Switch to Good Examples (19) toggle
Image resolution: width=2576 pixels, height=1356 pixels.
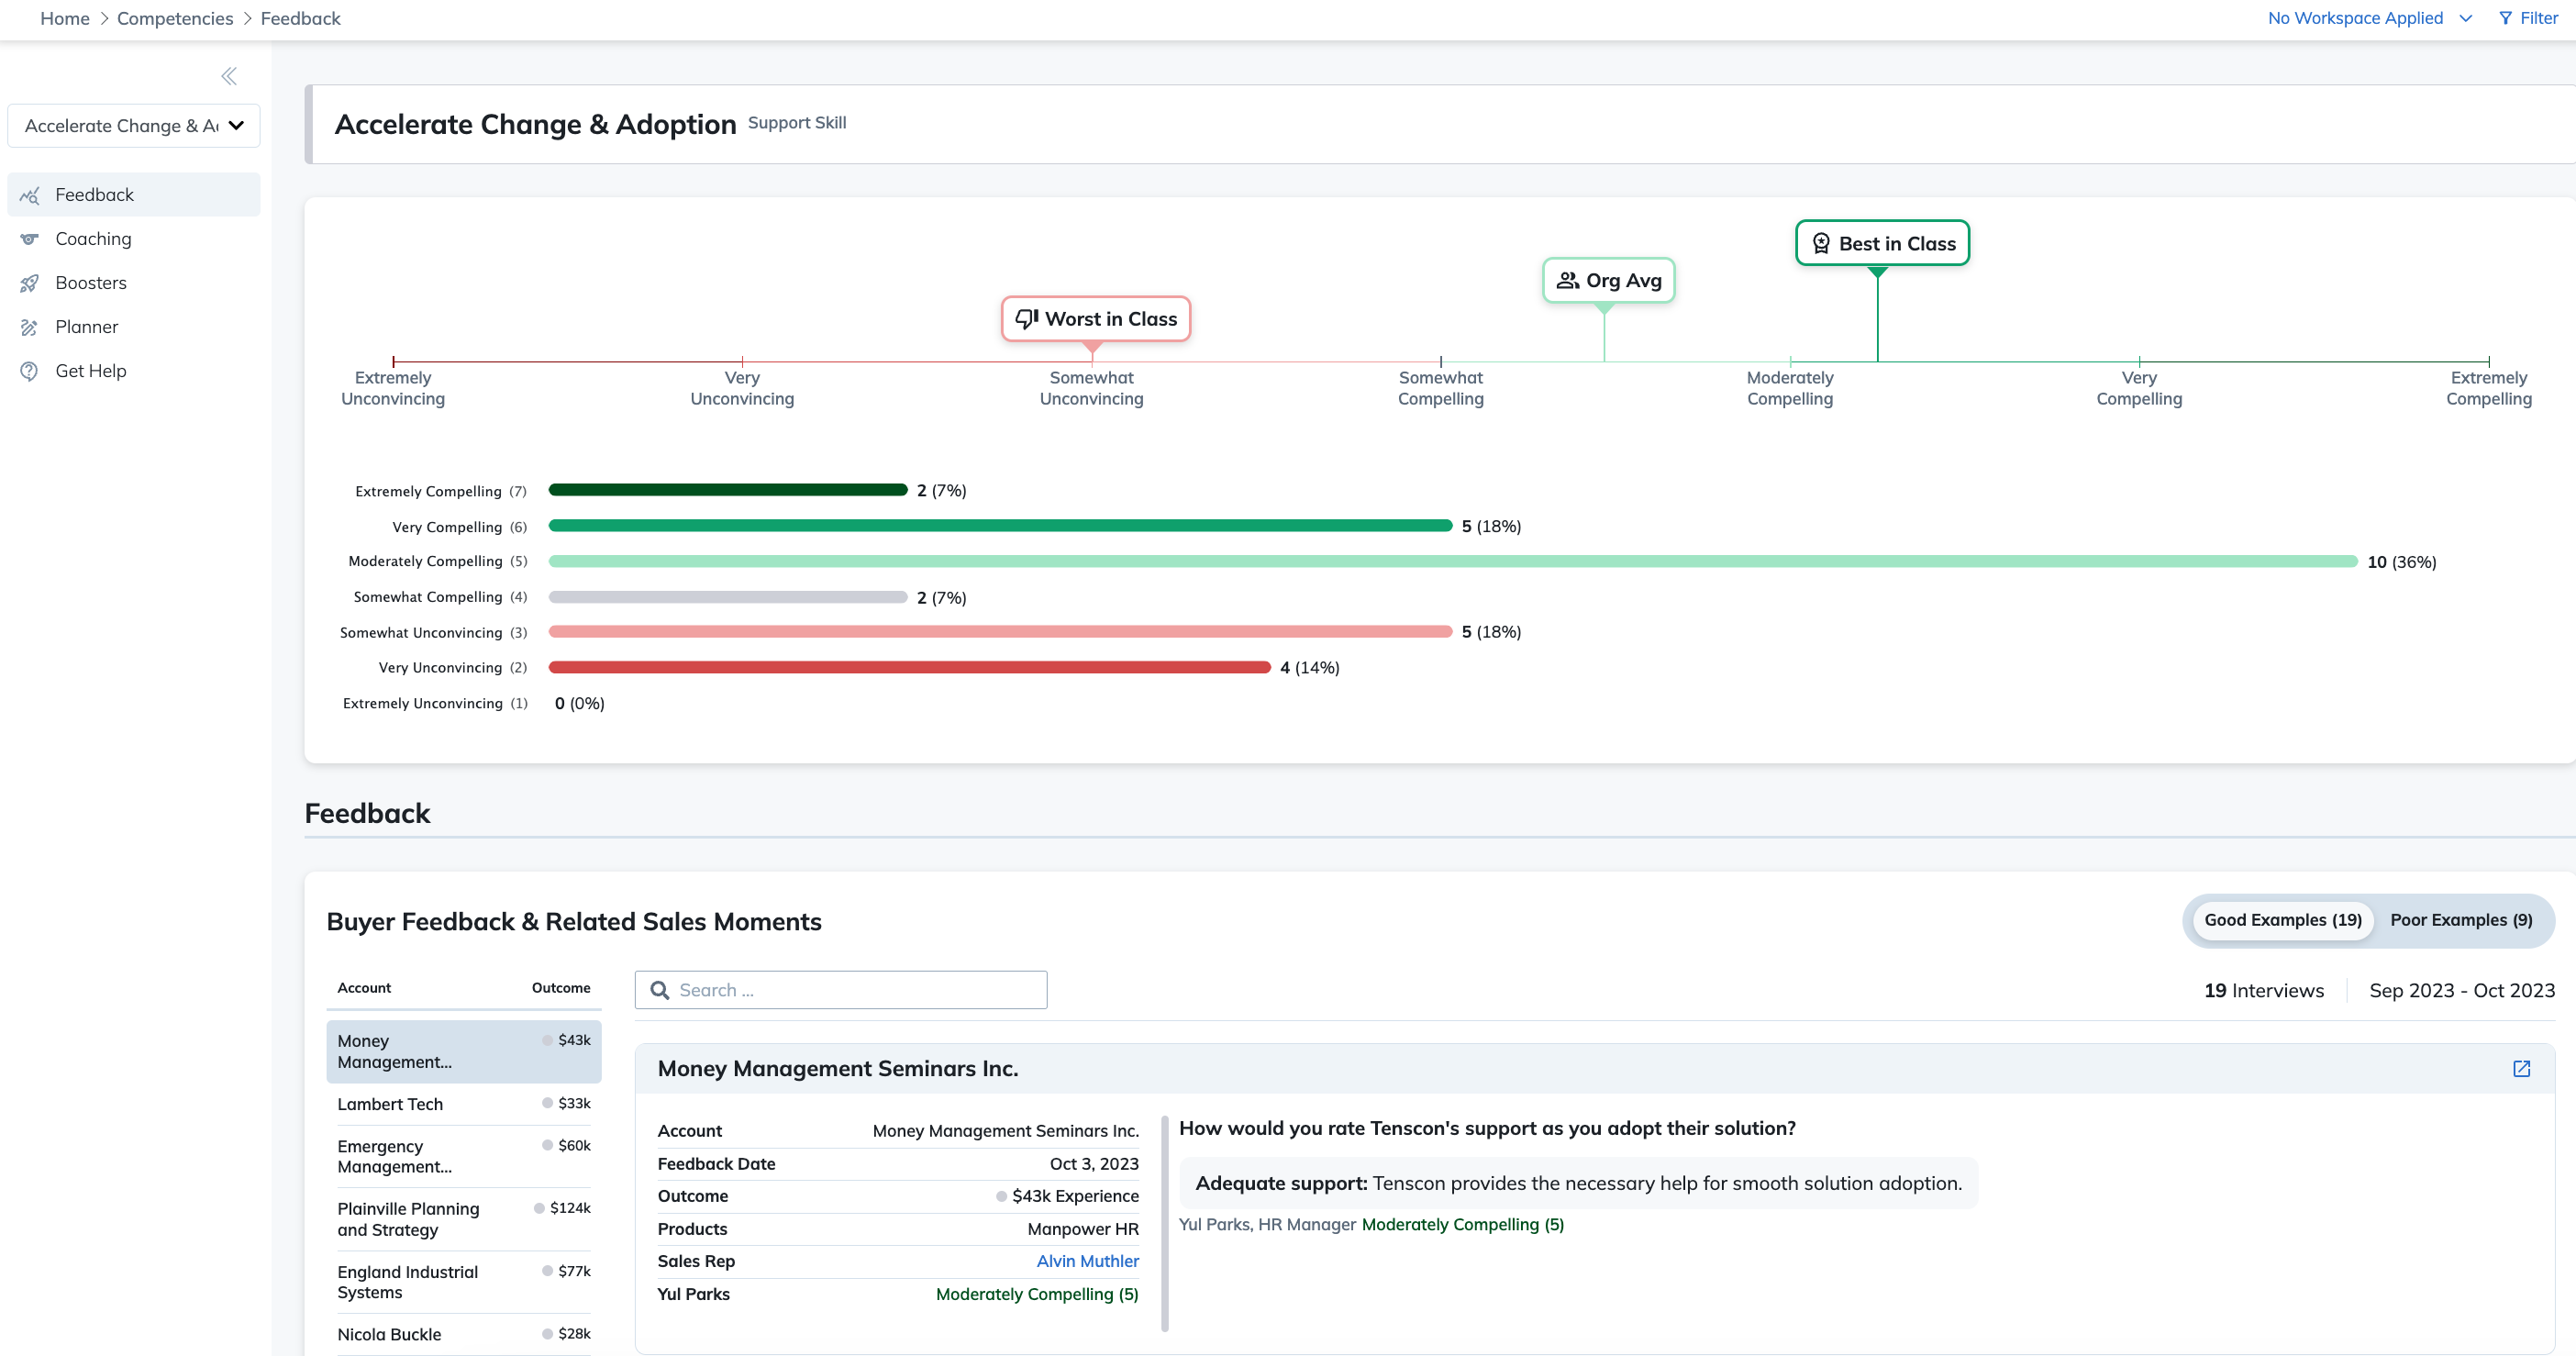tap(2282, 920)
